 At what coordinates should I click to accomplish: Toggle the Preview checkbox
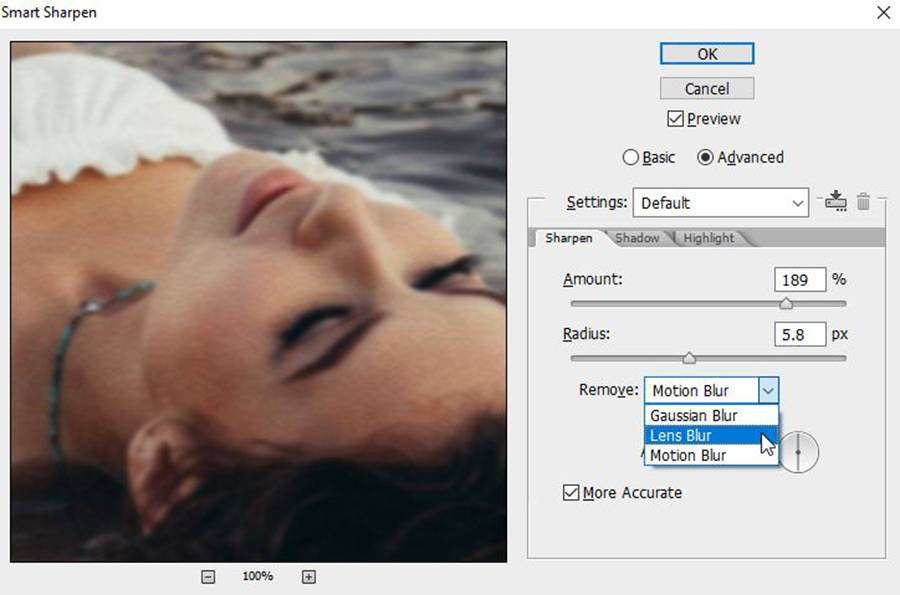[x=675, y=119]
